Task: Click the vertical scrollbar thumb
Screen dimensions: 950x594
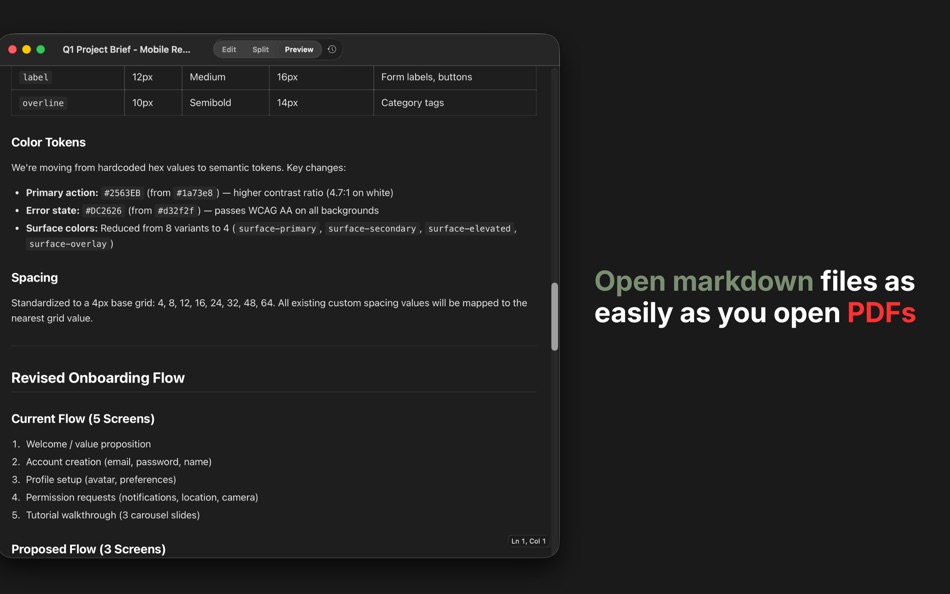Action: 554,316
